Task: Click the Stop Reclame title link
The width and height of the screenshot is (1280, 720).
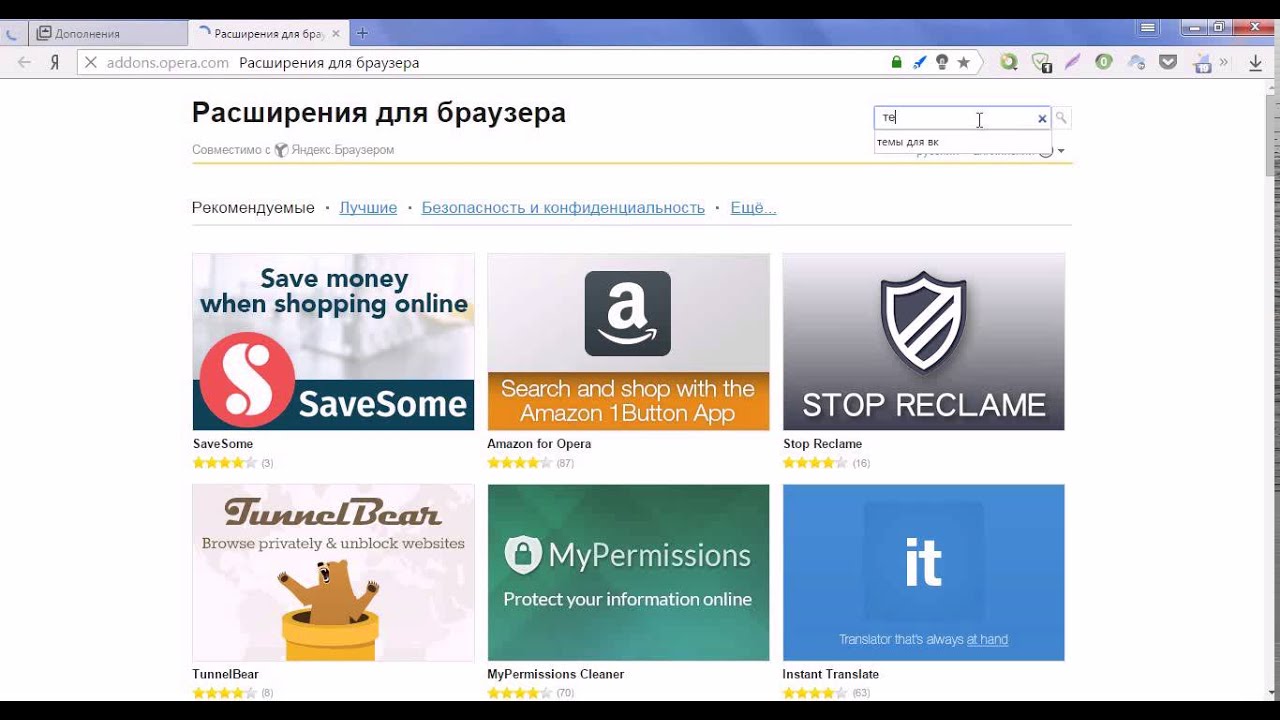Action: coord(822,444)
